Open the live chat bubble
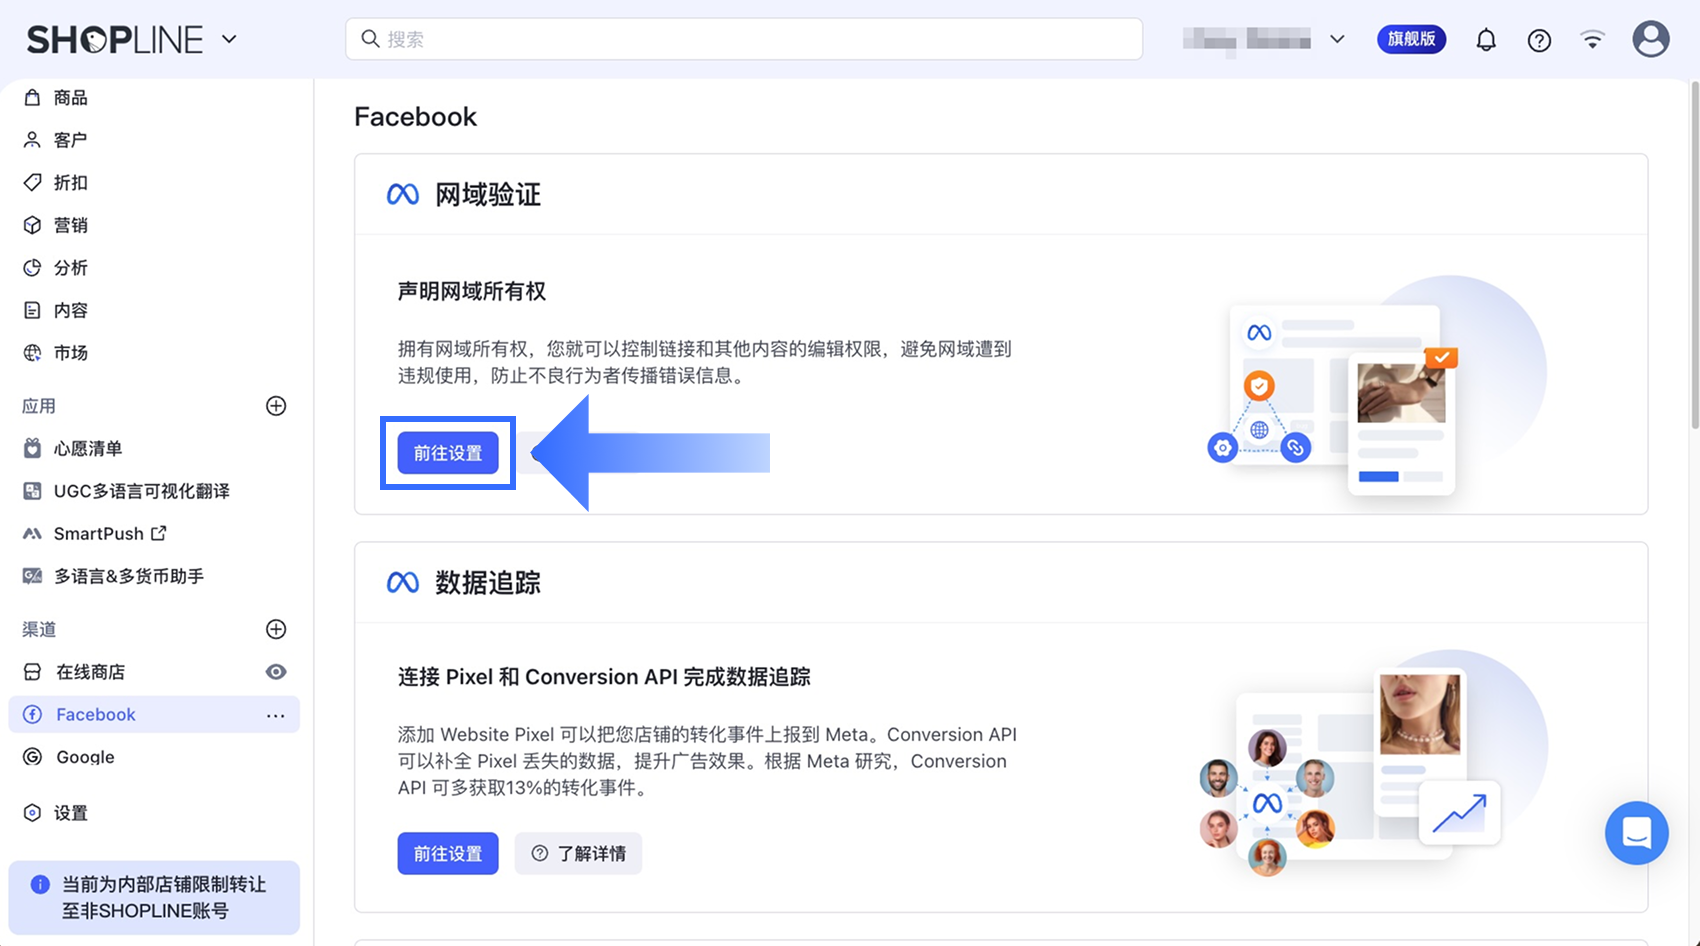The image size is (1700, 946). coord(1637,833)
